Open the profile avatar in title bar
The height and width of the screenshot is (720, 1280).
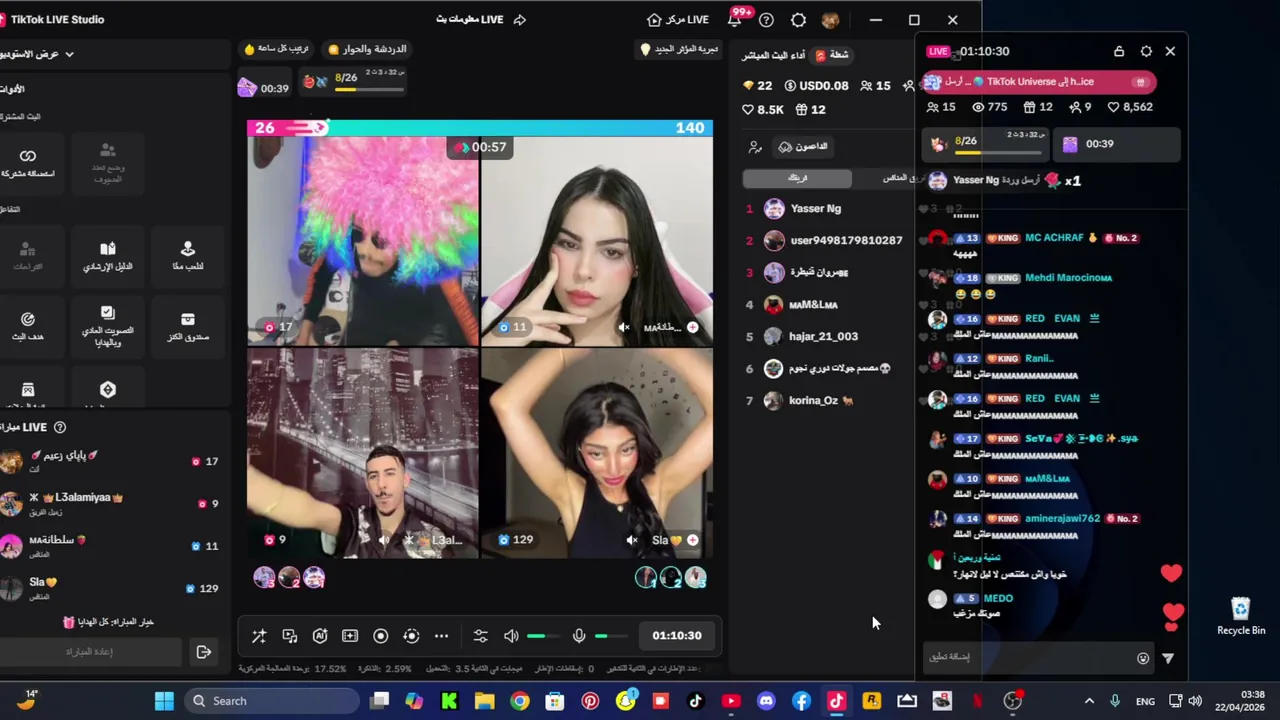[x=830, y=20]
